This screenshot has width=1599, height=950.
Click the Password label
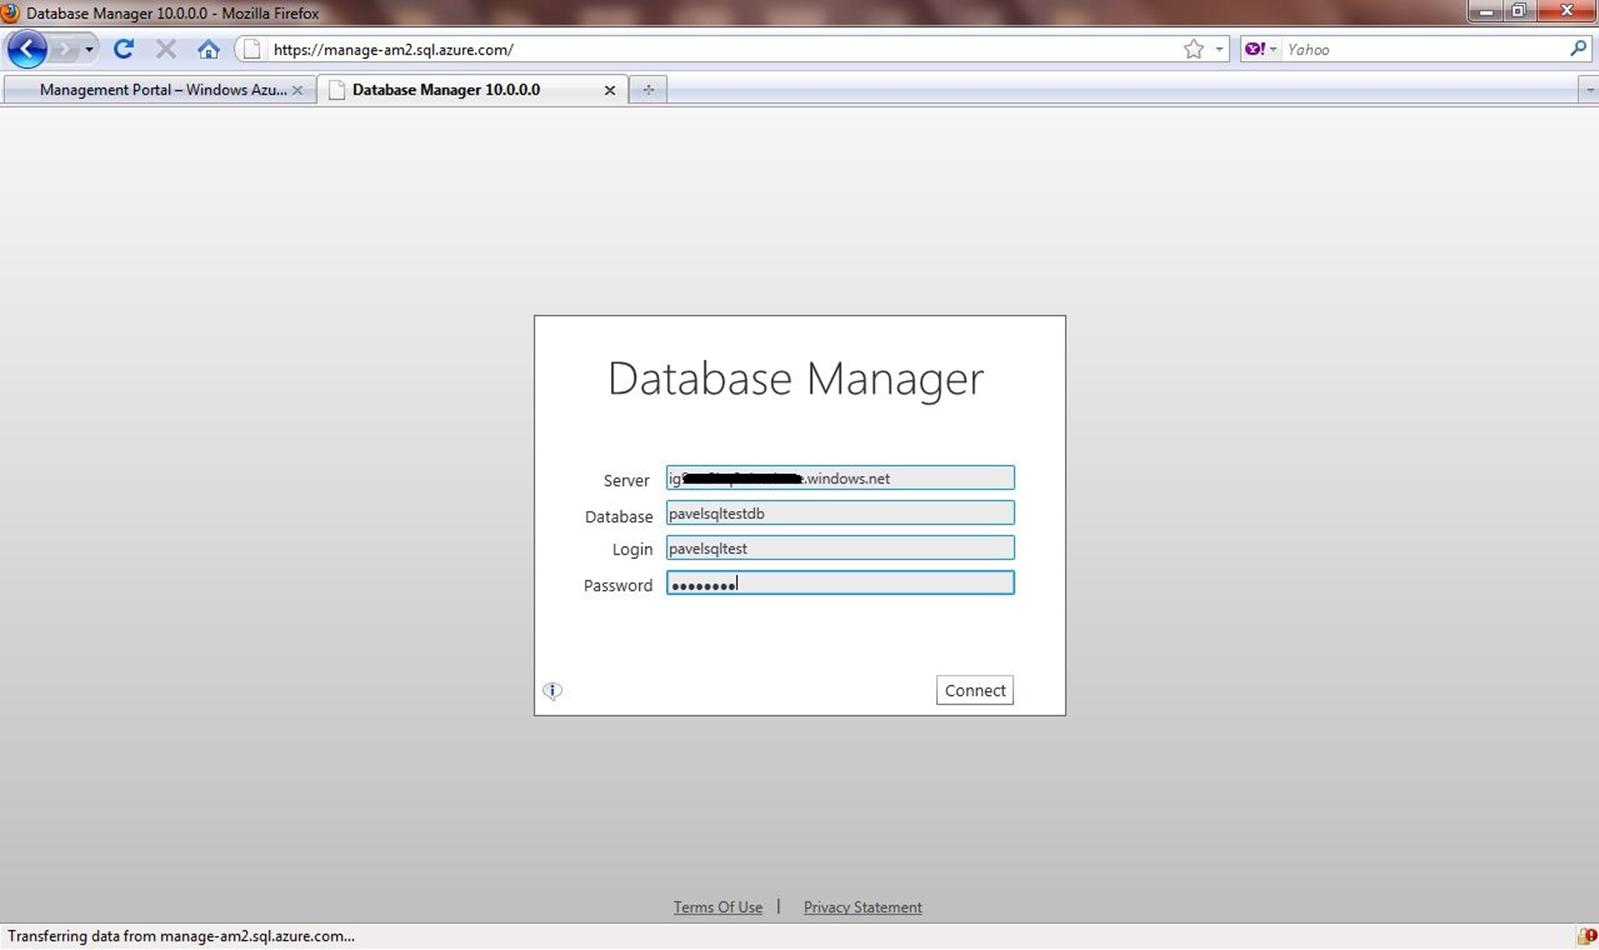pos(618,585)
